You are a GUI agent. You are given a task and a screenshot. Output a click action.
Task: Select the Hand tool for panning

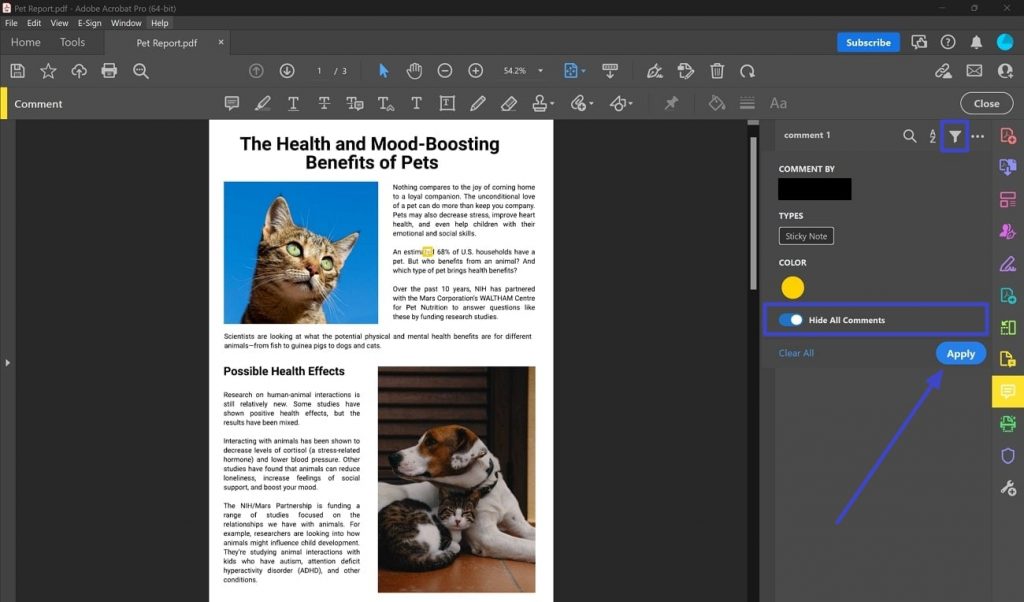(414, 71)
